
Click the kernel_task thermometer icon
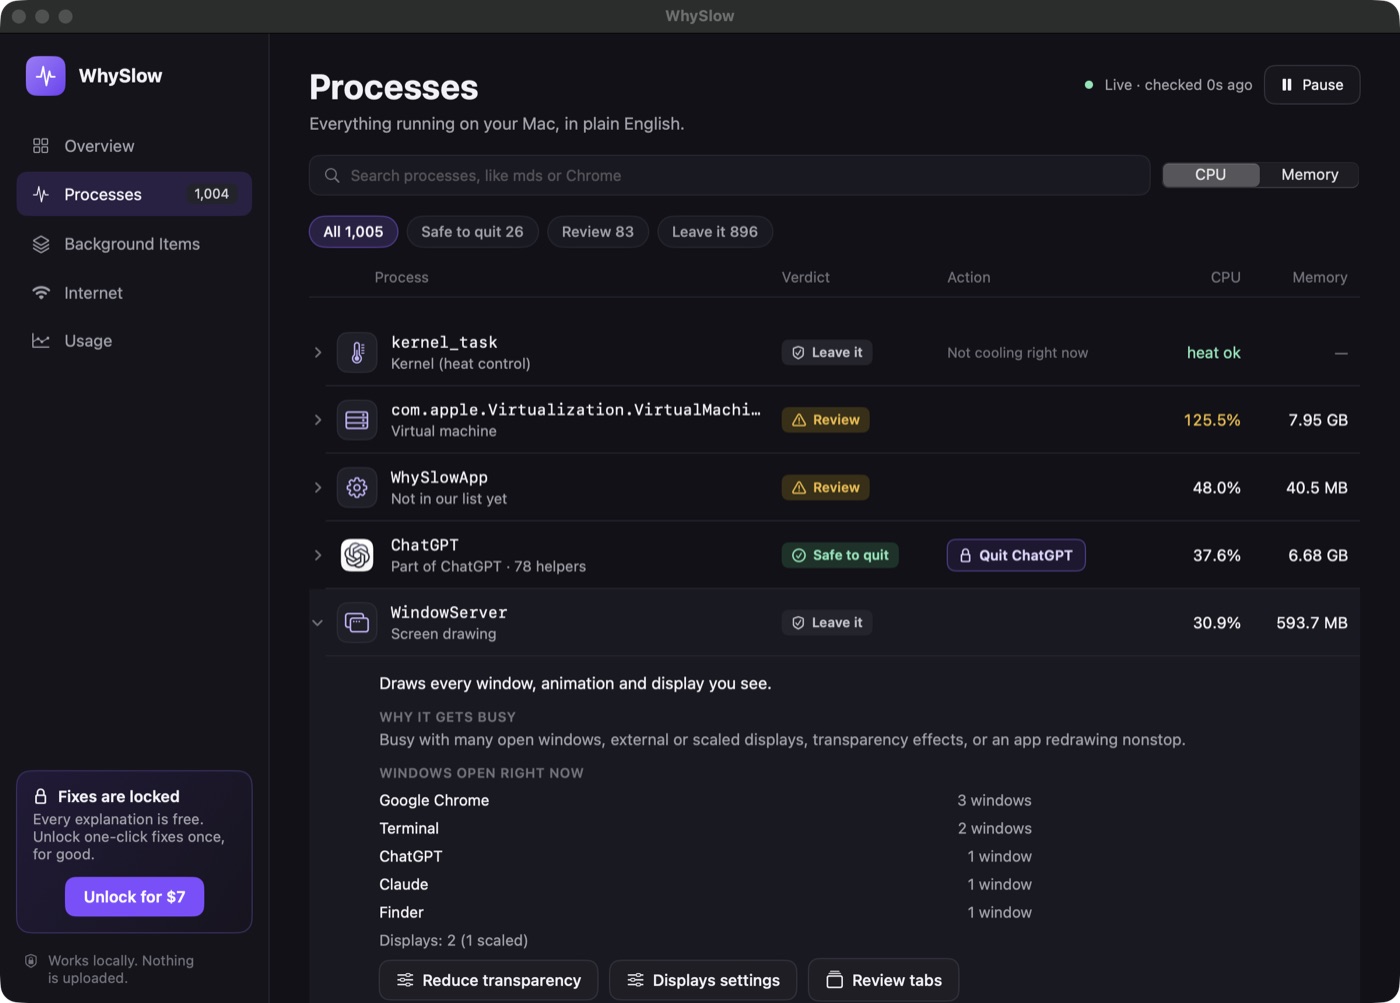357,352
